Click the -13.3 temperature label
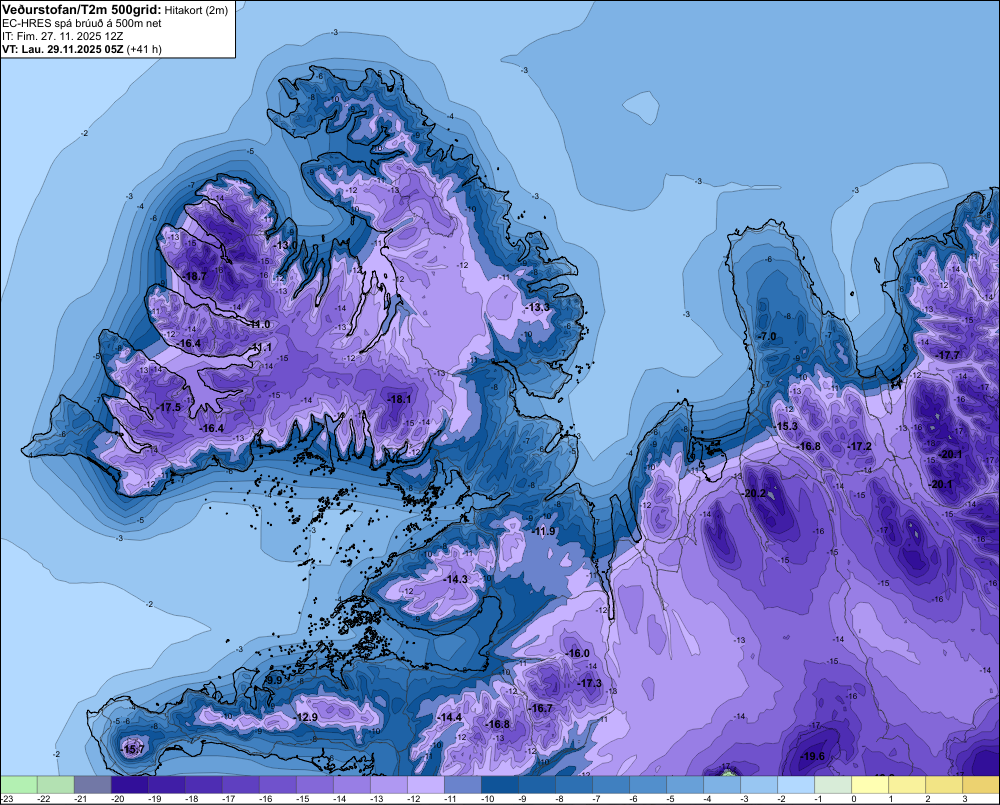Image resolution: width=1000 pixels, height=805 pixels. (537, 307)
